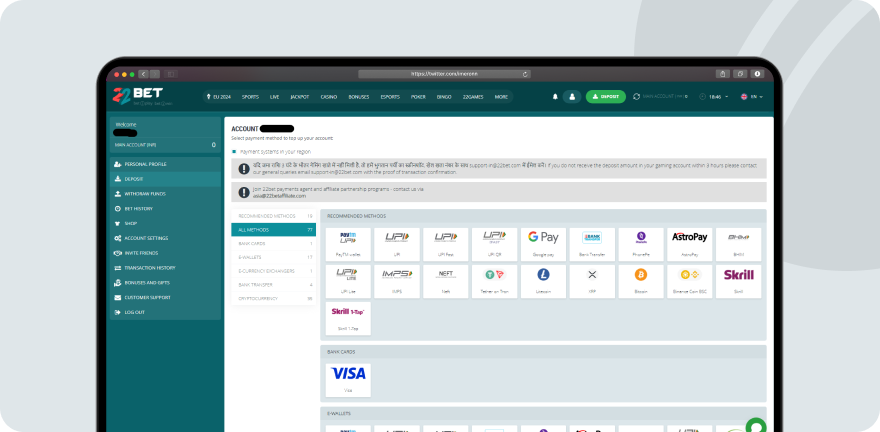880x432 pixels.
Task: Go to the SPORTS section
Action: [250, 96]
